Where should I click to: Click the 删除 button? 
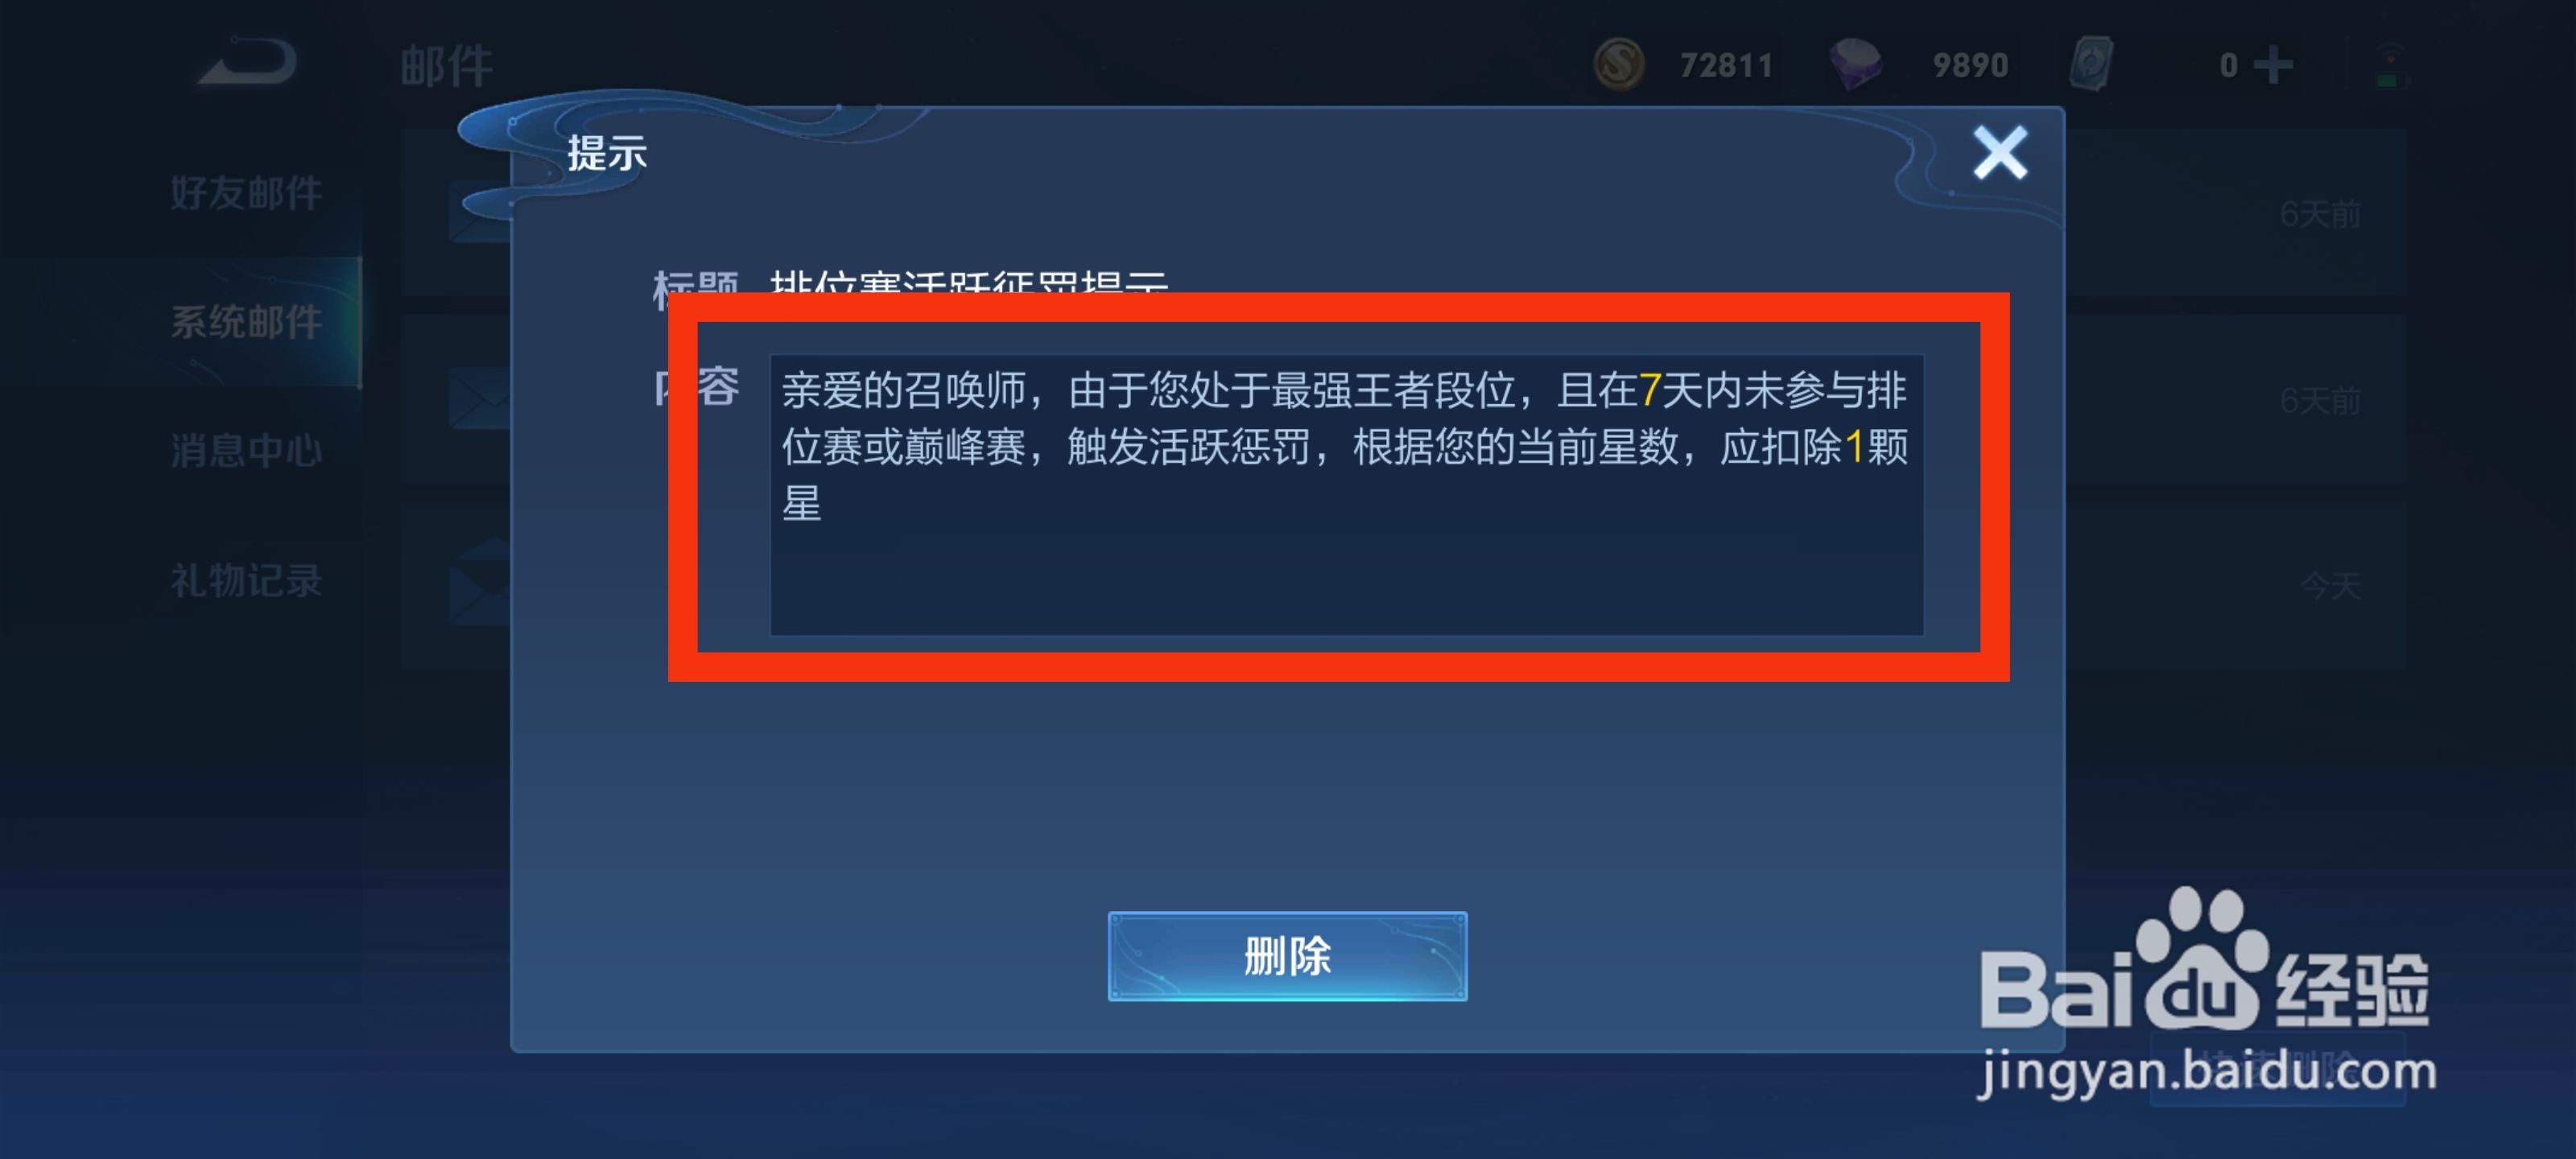(x=1287, y=956)
